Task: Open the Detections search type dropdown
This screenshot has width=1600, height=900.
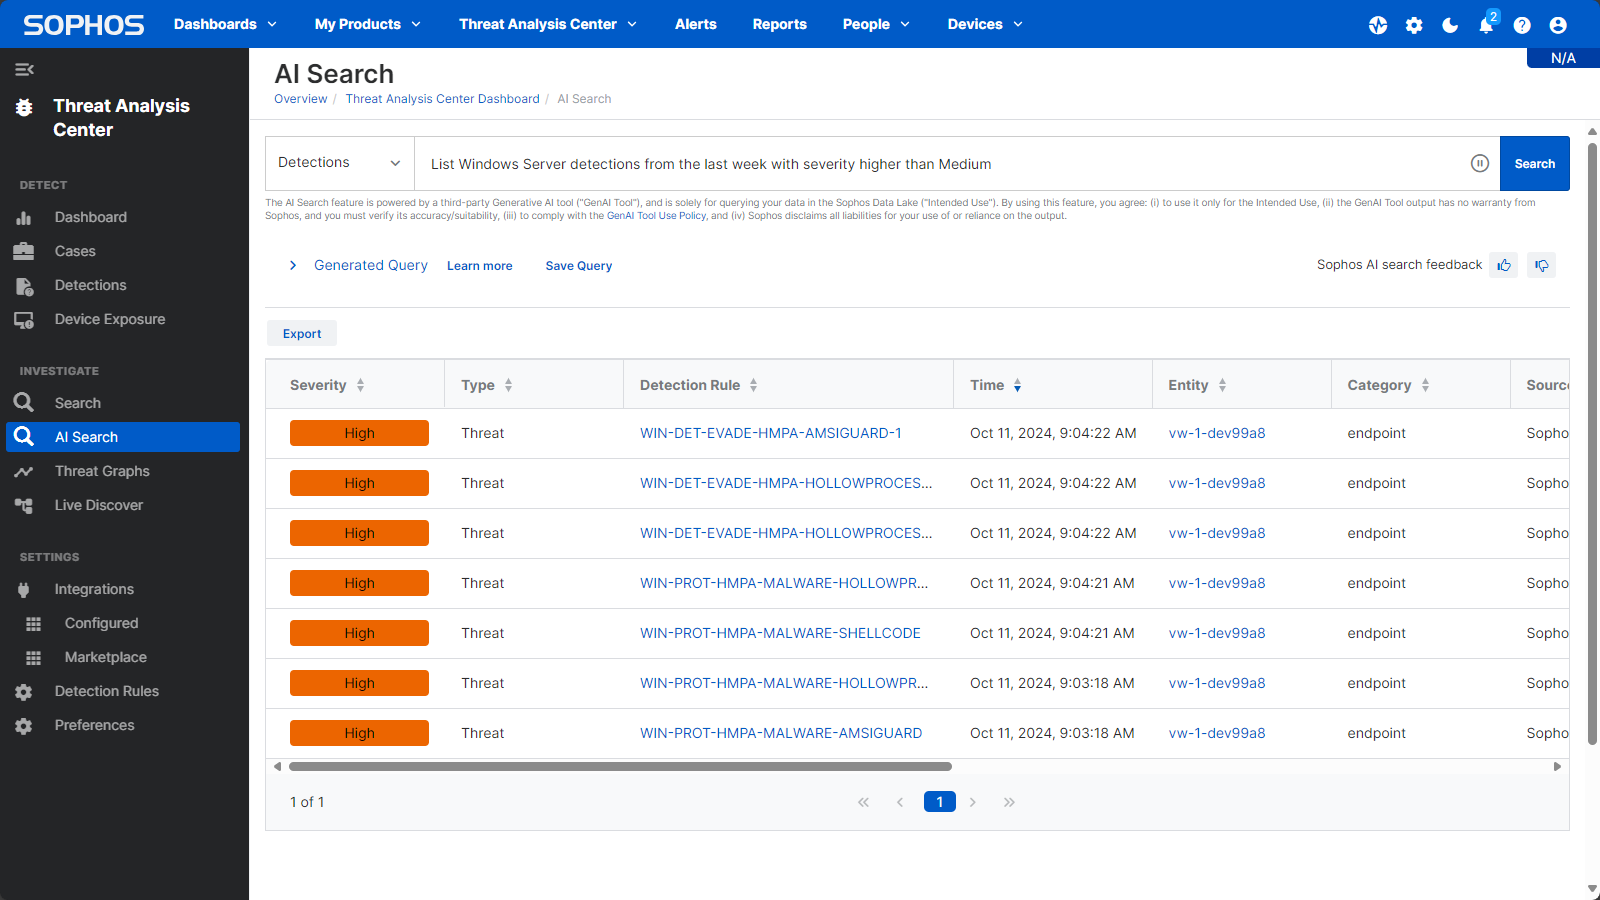Action: (x=339, y=163)
